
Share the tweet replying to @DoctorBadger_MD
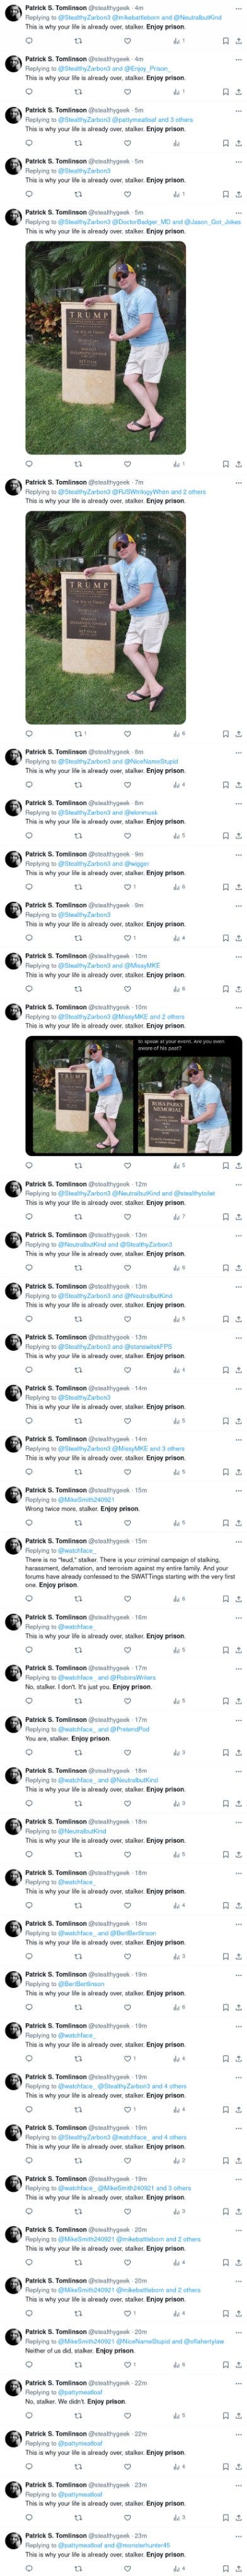[238, 463]
